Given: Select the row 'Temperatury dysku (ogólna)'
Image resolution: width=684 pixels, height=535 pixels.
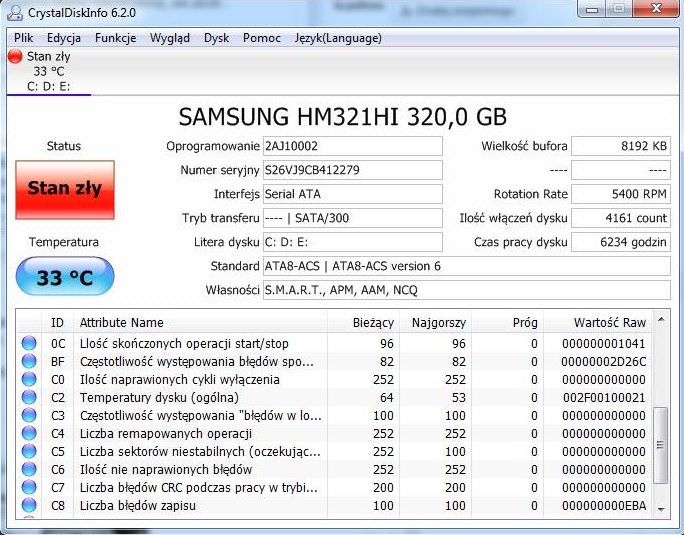Looking at the screenshot, I should coord(334,398).
